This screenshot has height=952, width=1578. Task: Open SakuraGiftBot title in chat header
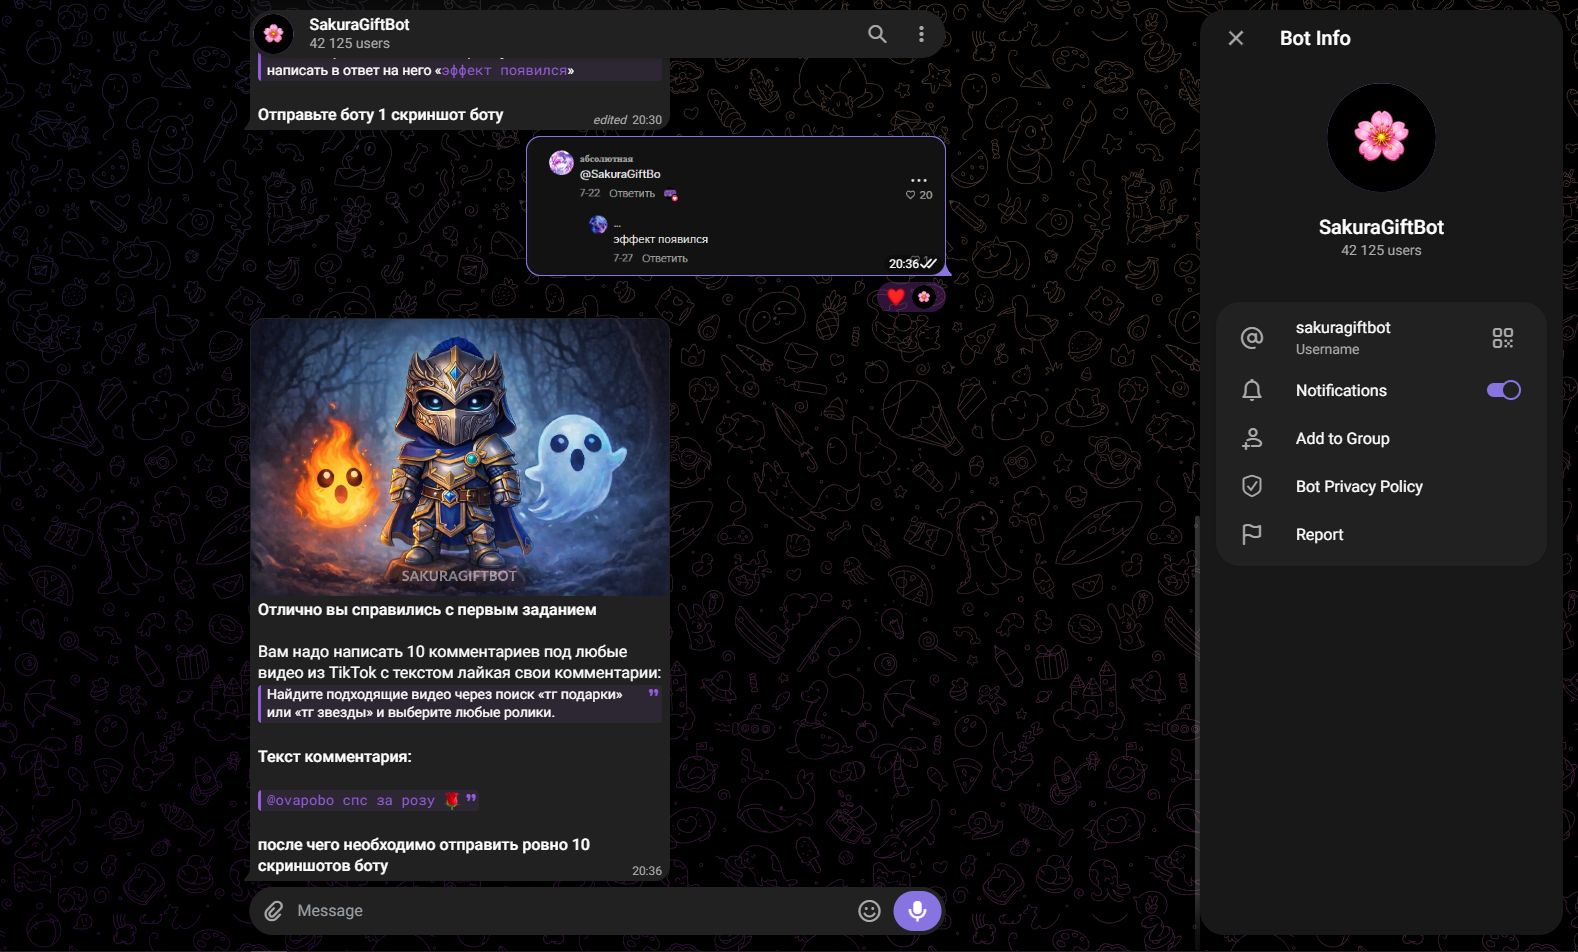(x=359, y=25)
